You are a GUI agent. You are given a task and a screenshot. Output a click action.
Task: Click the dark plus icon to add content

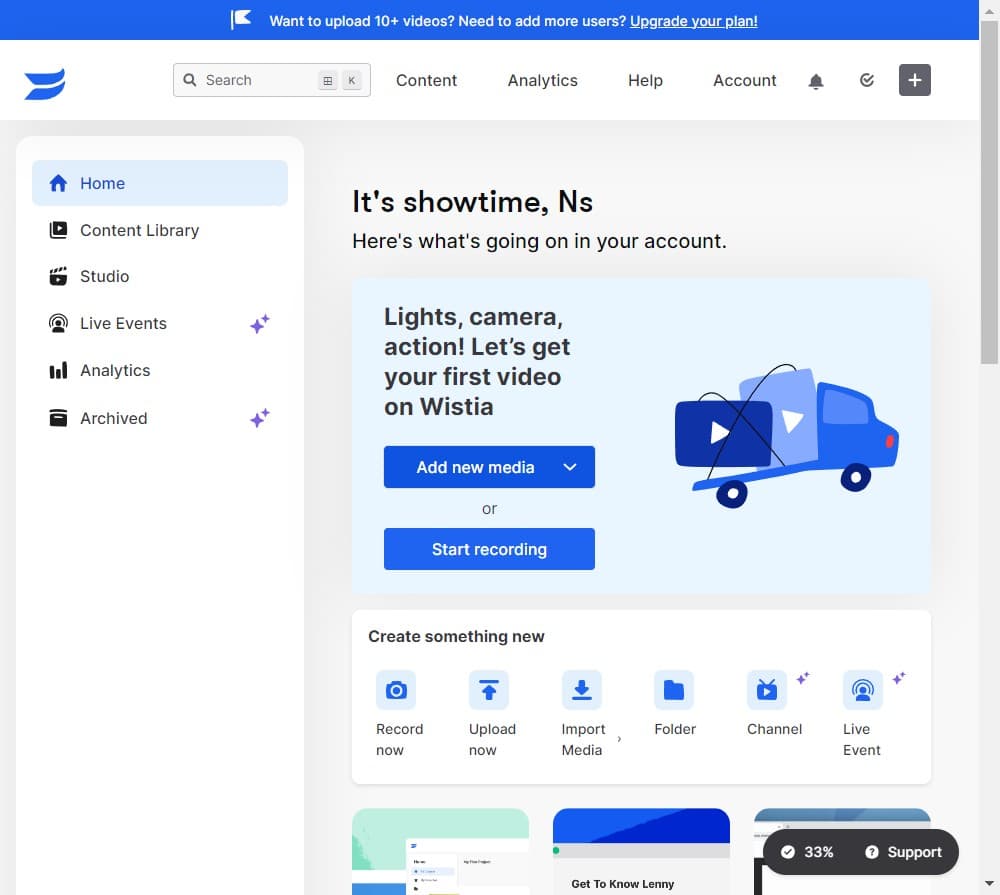click(914, 80)
